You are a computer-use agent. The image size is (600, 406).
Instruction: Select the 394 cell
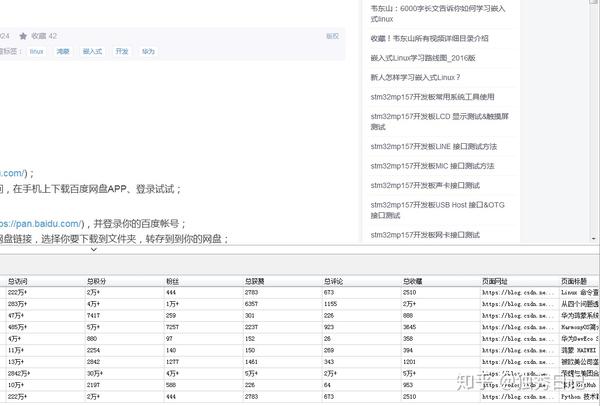(440, 350)
